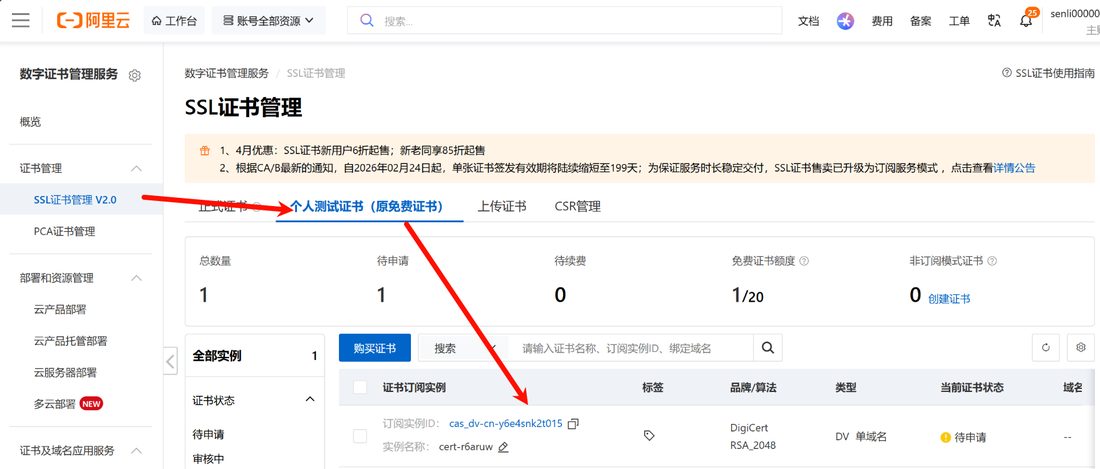Open the 备案 menu item
Viewport: 1100px width, 469px height.
[x=920, y=21]
